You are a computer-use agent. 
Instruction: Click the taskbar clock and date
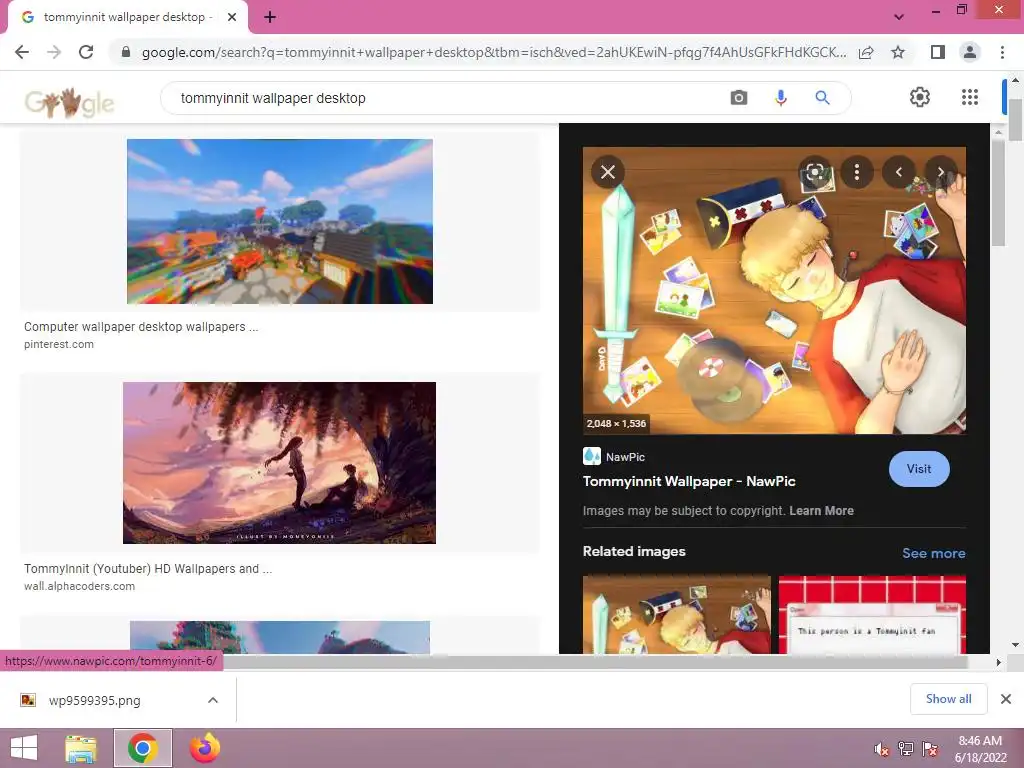click(x=980, y=749)
